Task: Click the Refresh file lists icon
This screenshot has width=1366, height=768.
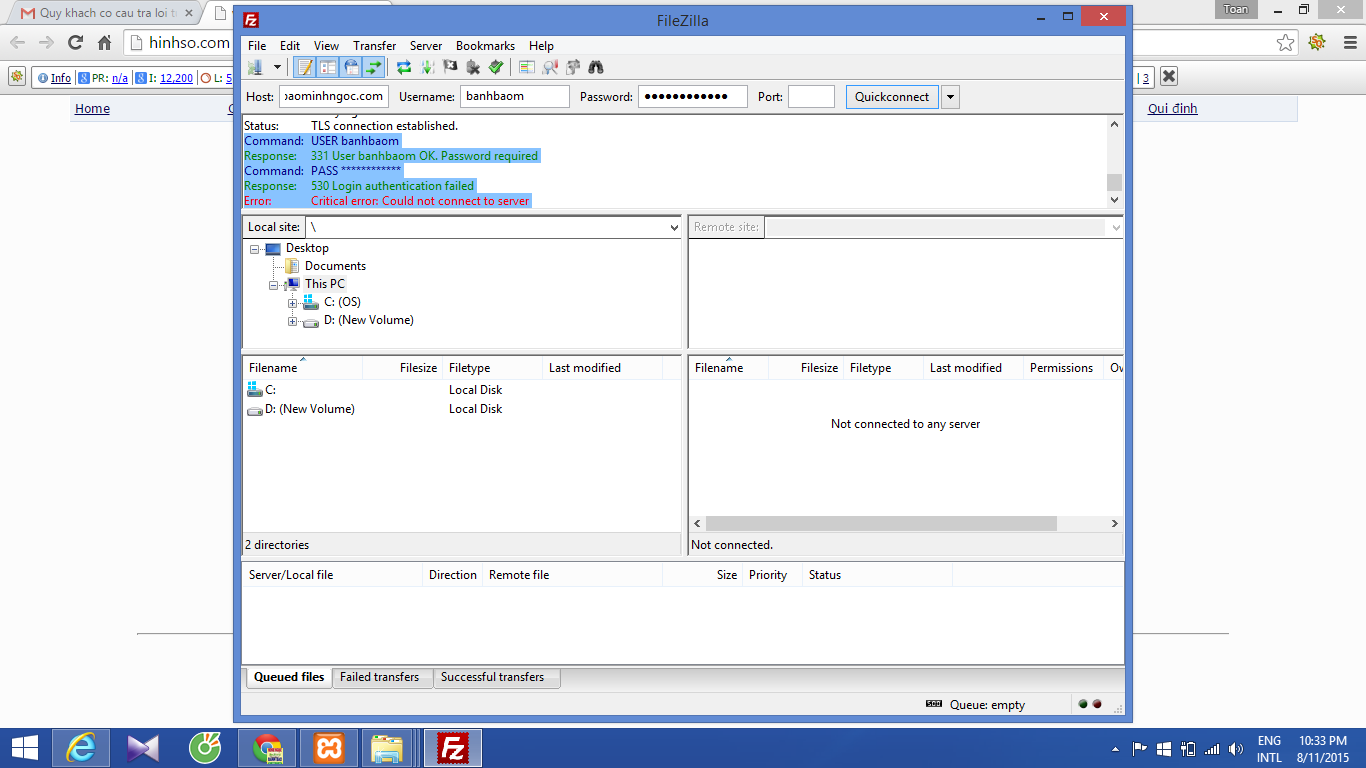Action: (x=404, y=67)
